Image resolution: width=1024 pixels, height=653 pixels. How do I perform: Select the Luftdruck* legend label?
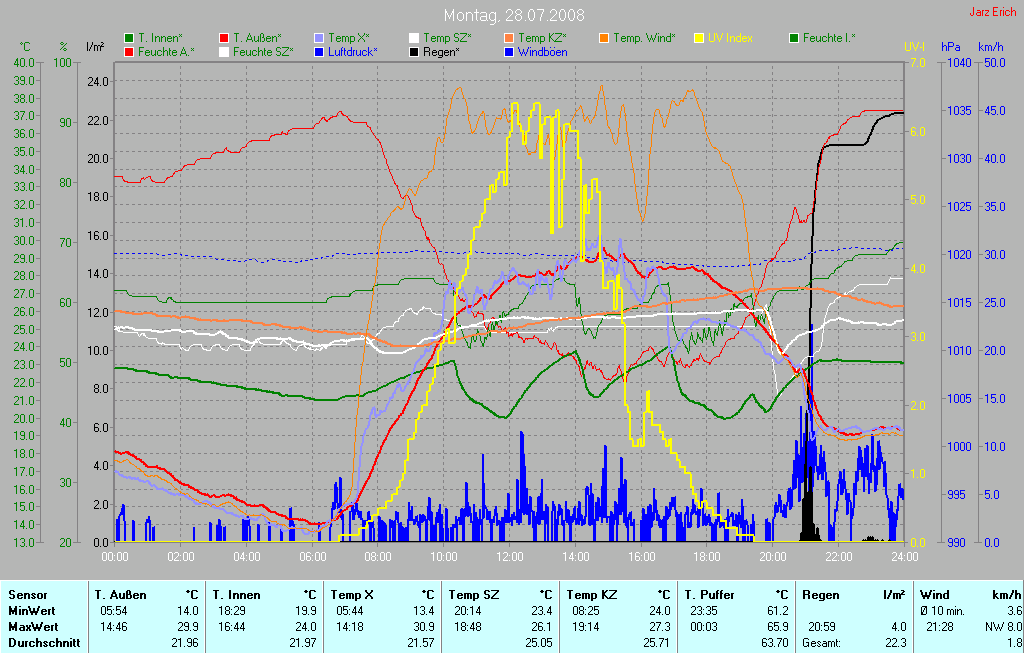click(x=353, y=52)
